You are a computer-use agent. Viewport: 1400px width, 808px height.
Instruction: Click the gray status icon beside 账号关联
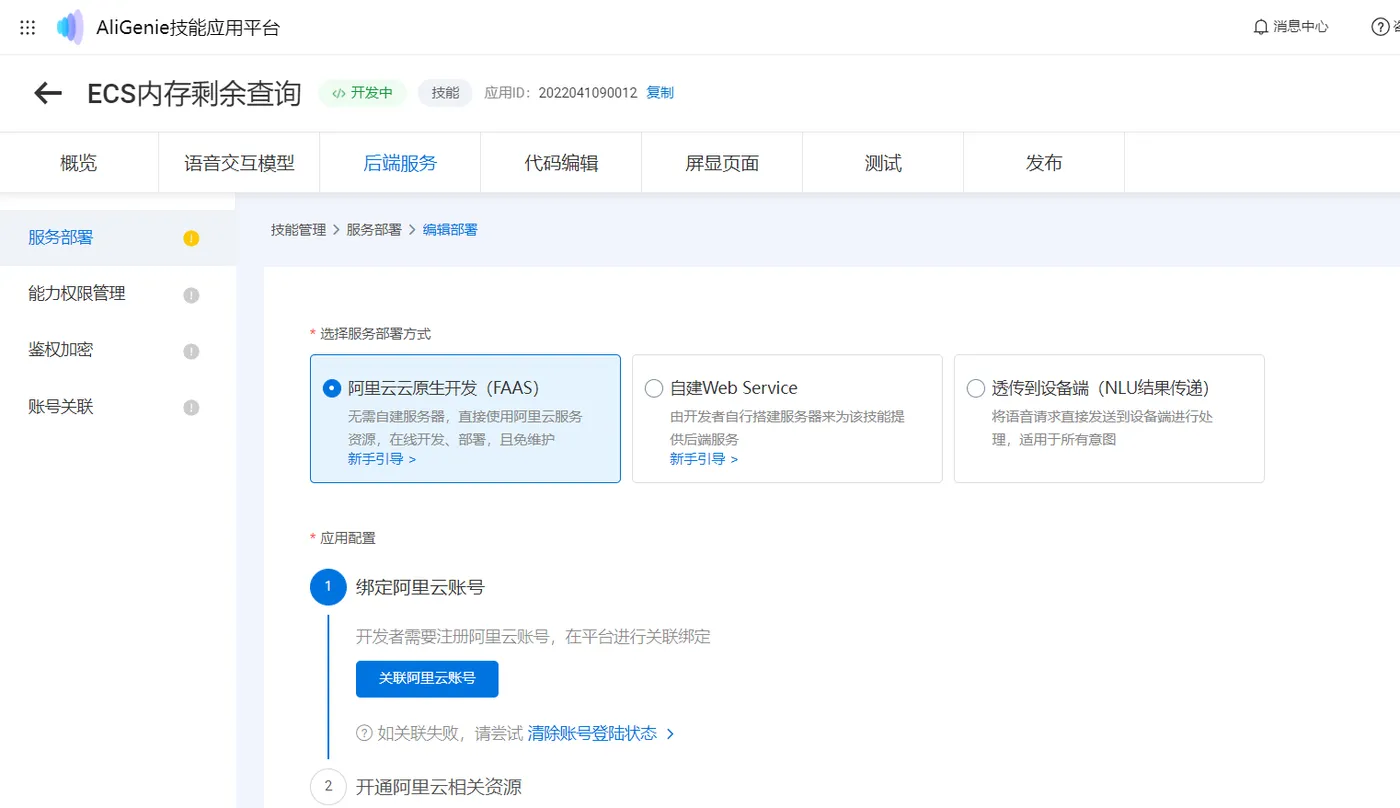click(x=192, y=408)
